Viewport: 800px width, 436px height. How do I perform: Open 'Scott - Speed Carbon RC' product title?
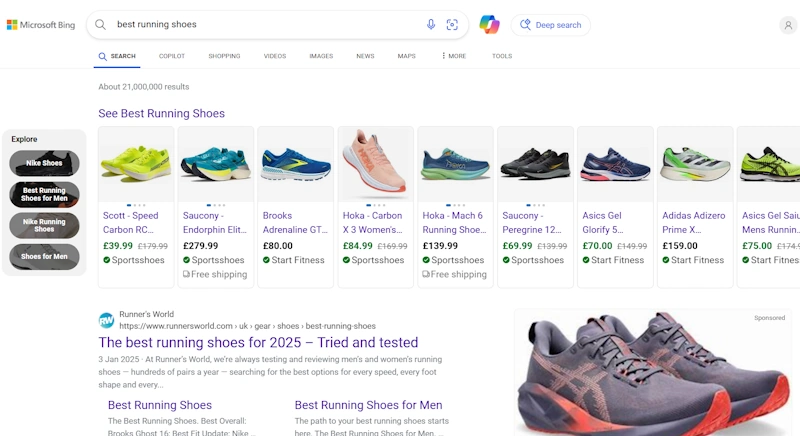click(131, 223)
